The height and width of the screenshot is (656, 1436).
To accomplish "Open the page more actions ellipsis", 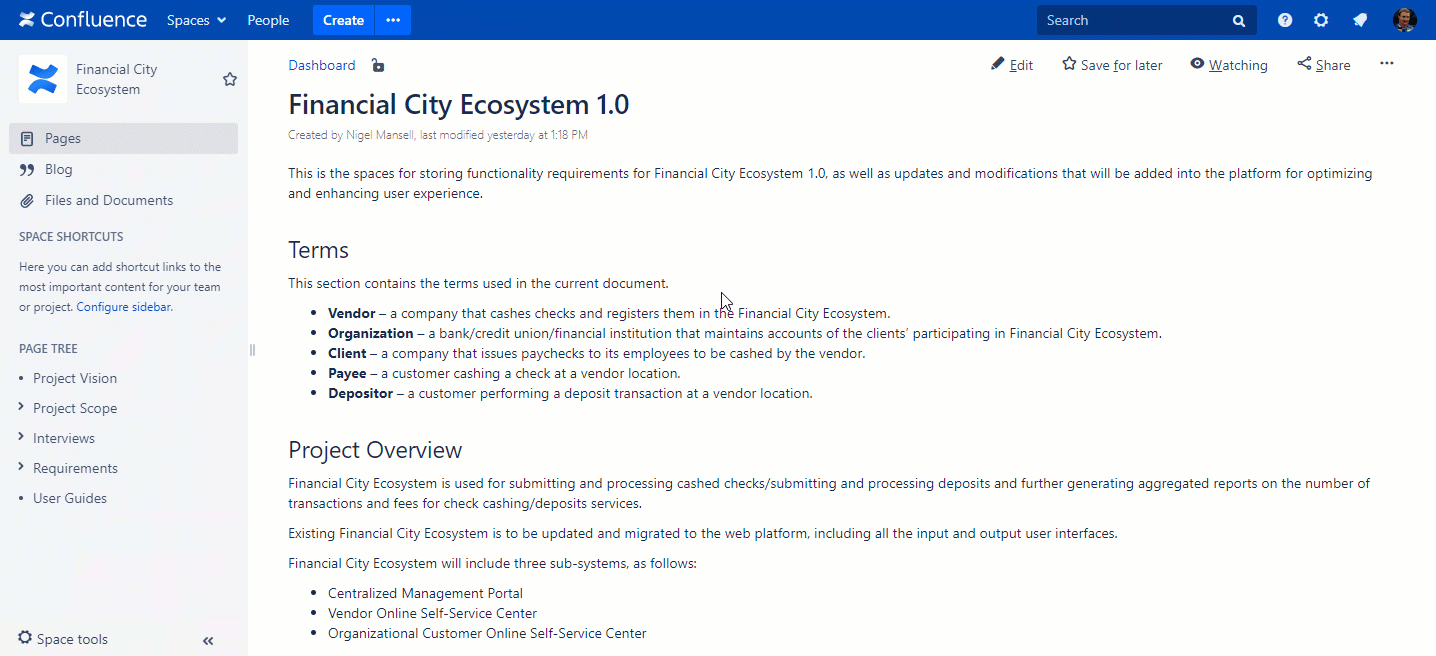I will (1386, 64).
